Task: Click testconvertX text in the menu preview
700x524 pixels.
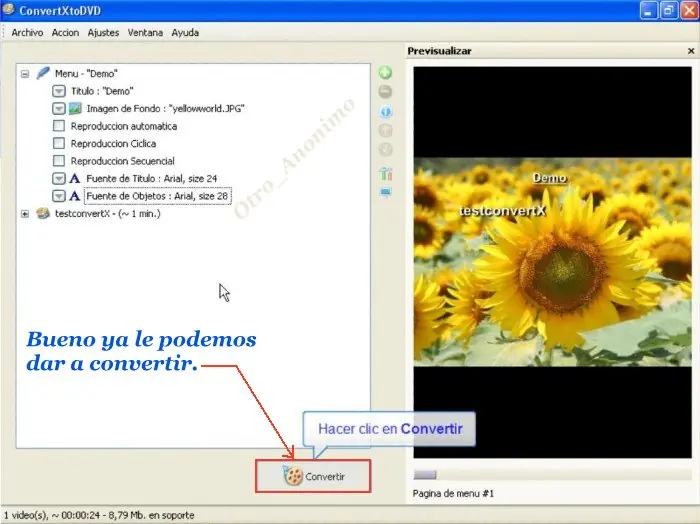Action: (x=502, y=211)
